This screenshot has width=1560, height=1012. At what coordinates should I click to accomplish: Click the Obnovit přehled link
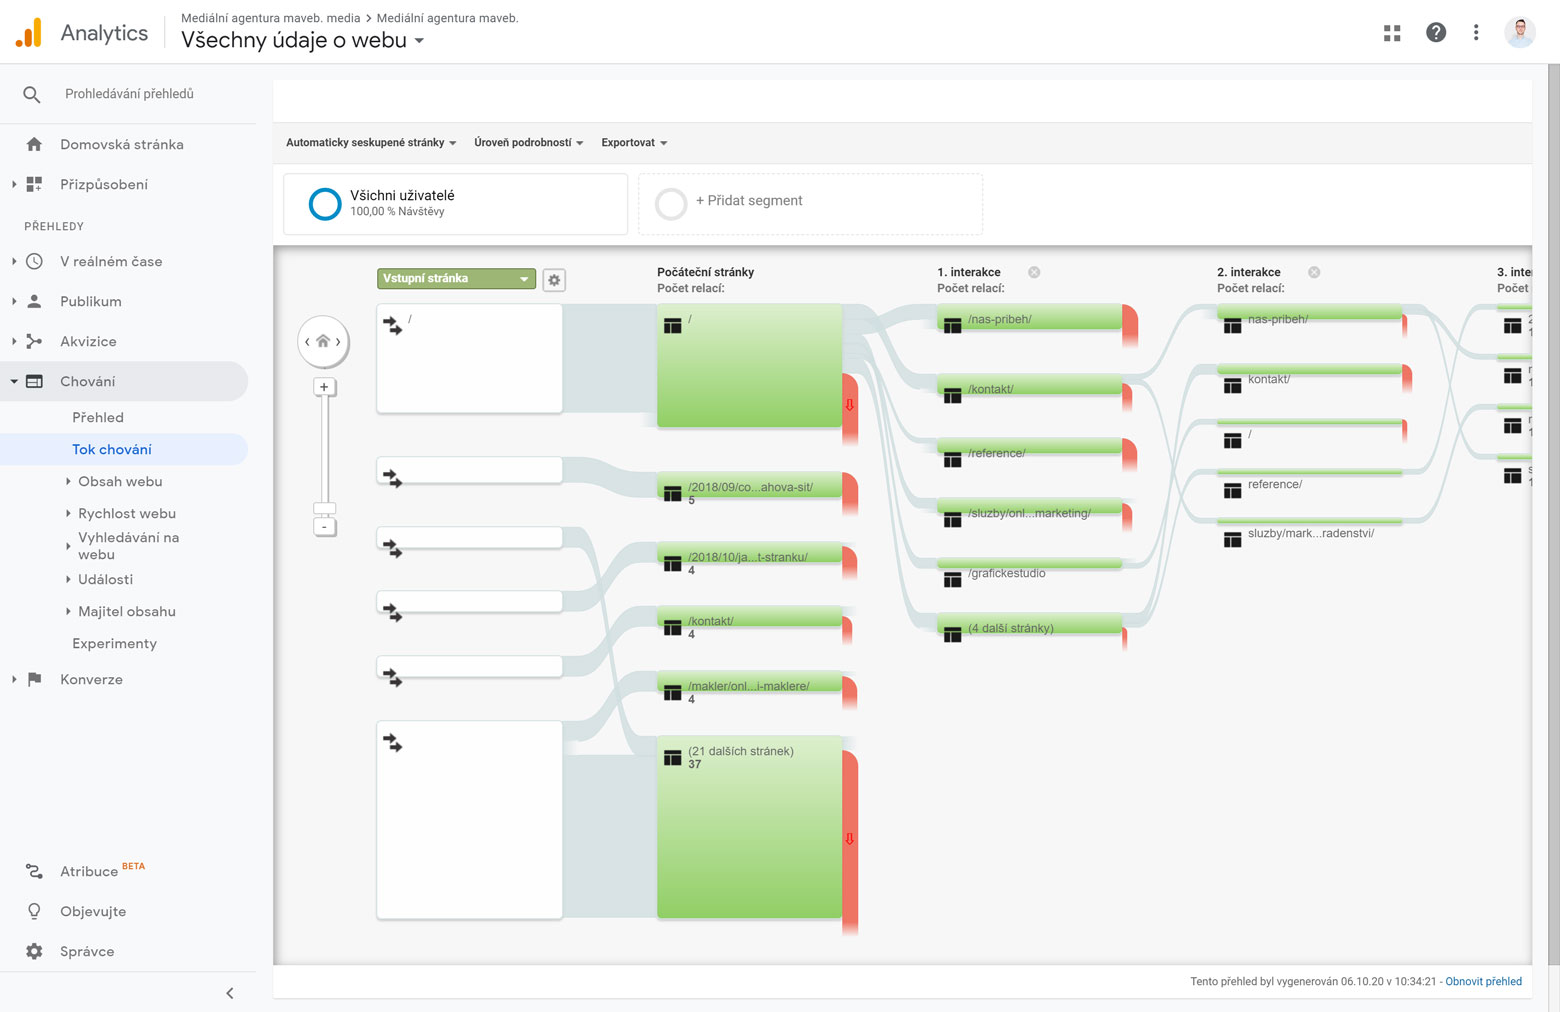(x=1483, y=982)
